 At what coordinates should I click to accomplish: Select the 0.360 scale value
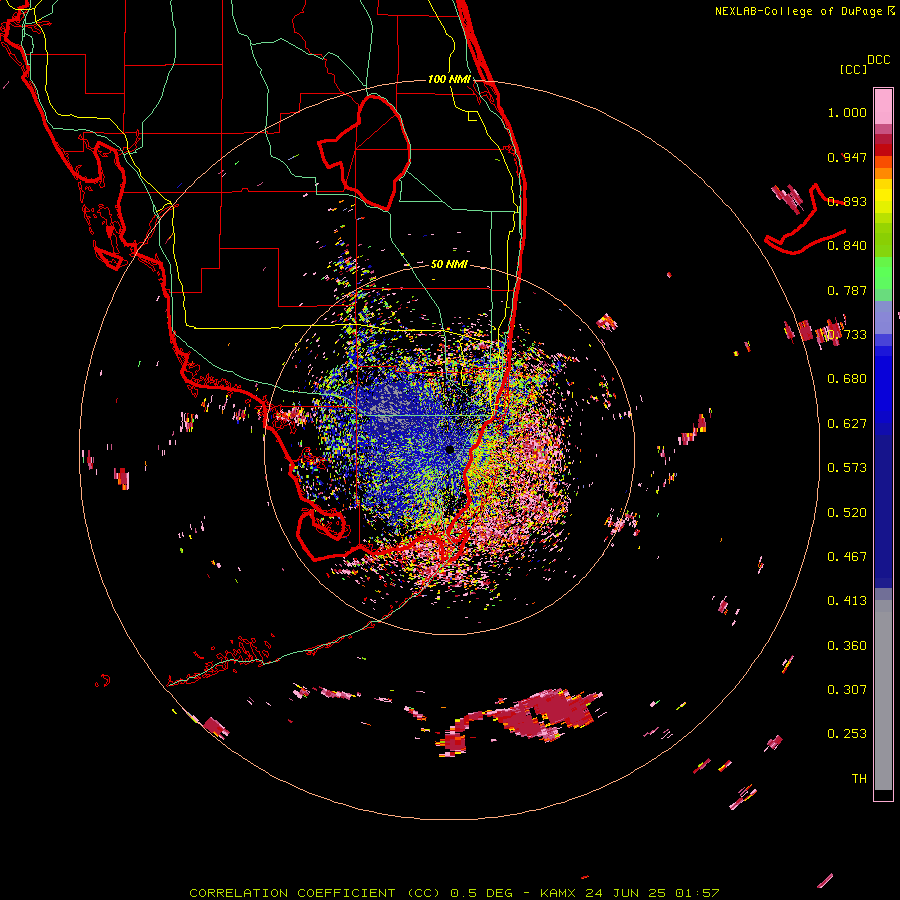point(847,646)
